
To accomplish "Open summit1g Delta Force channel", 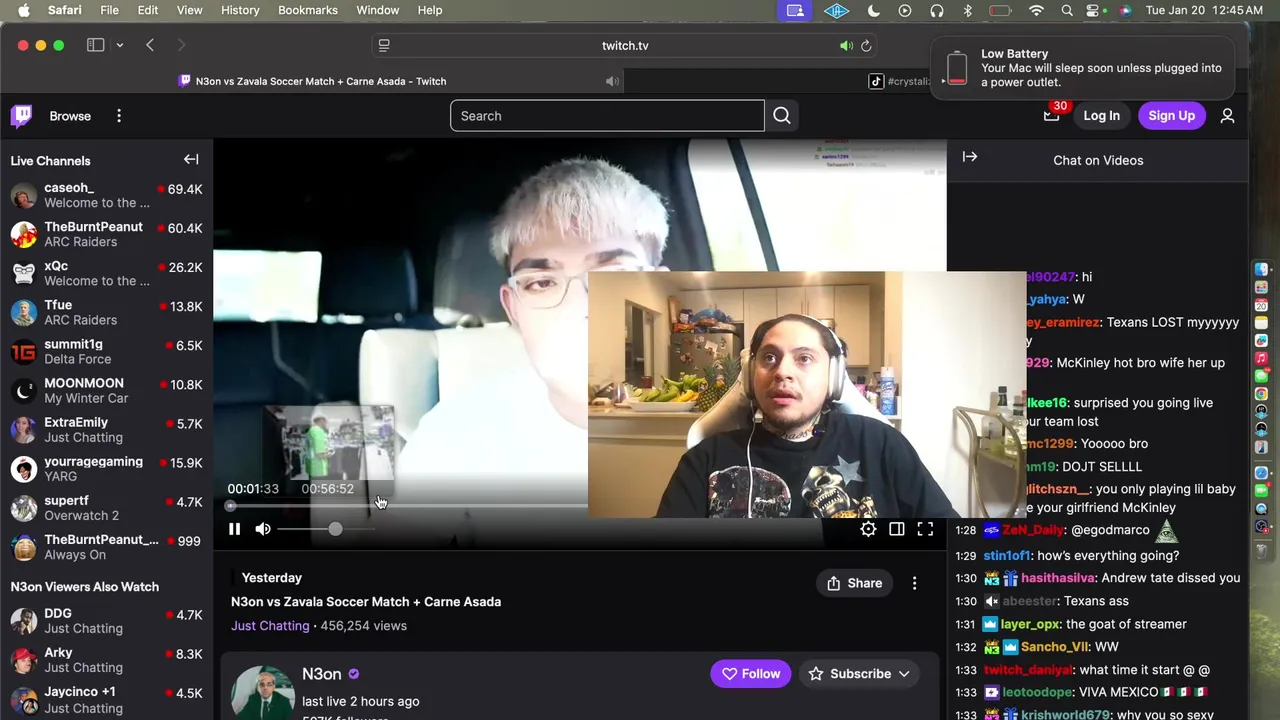I will pyautogui.click(x=106, y=351).
